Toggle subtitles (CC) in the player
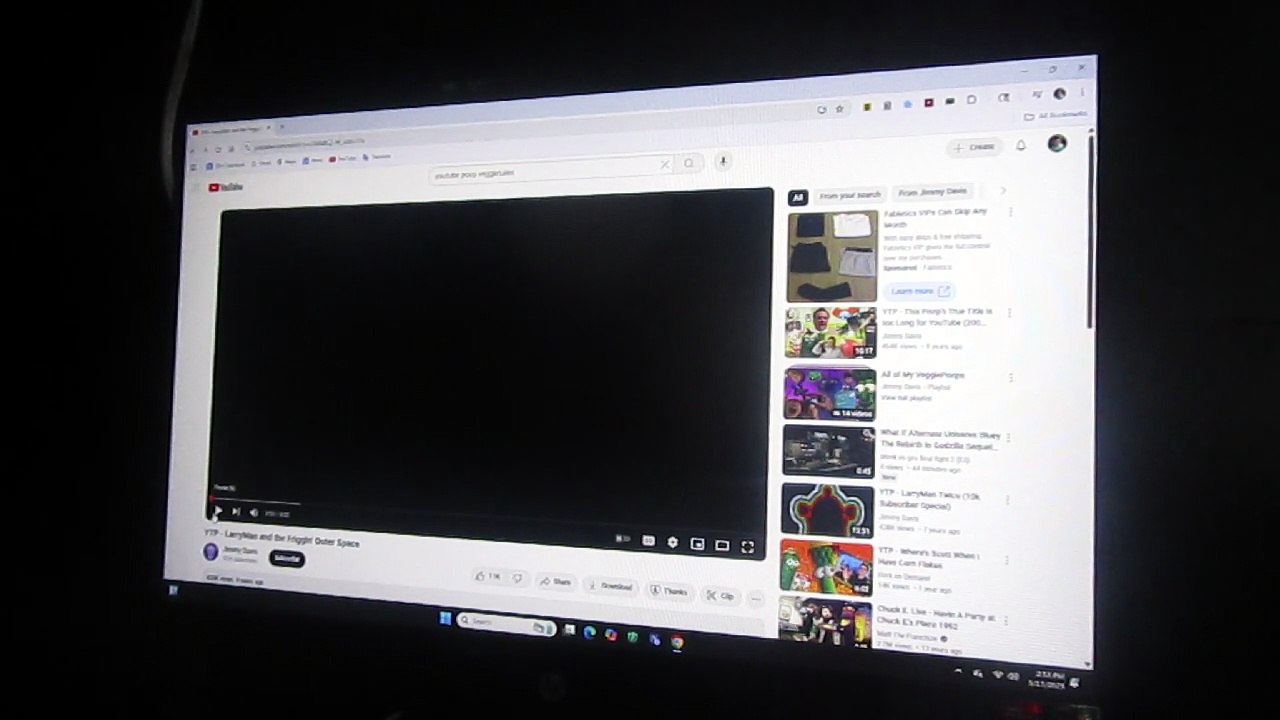The width and height of the screenshot is (1280, 720). [x=648, y=541]
